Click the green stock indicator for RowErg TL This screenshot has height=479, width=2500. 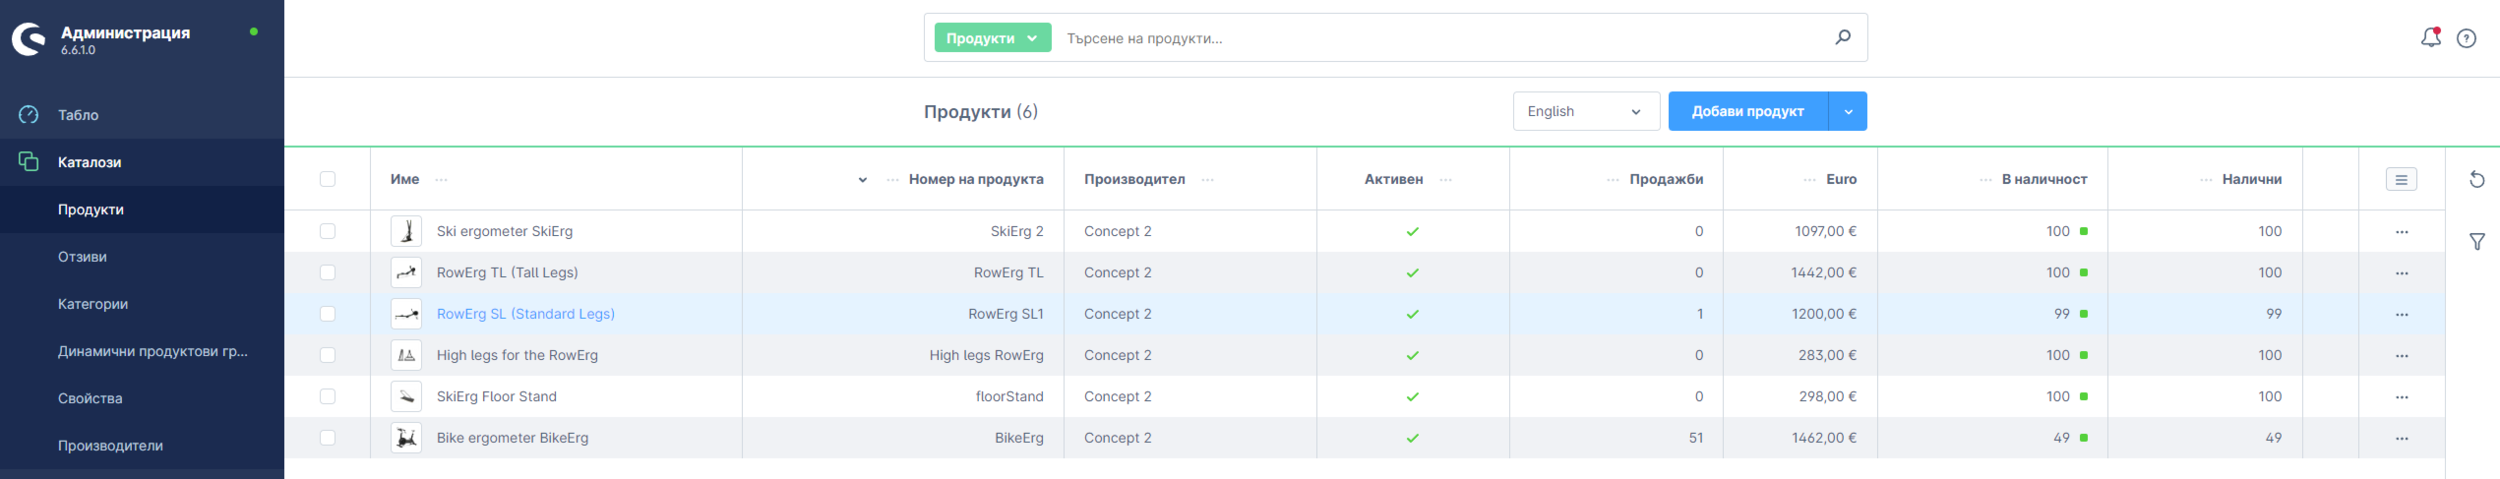click(2083, 273)
